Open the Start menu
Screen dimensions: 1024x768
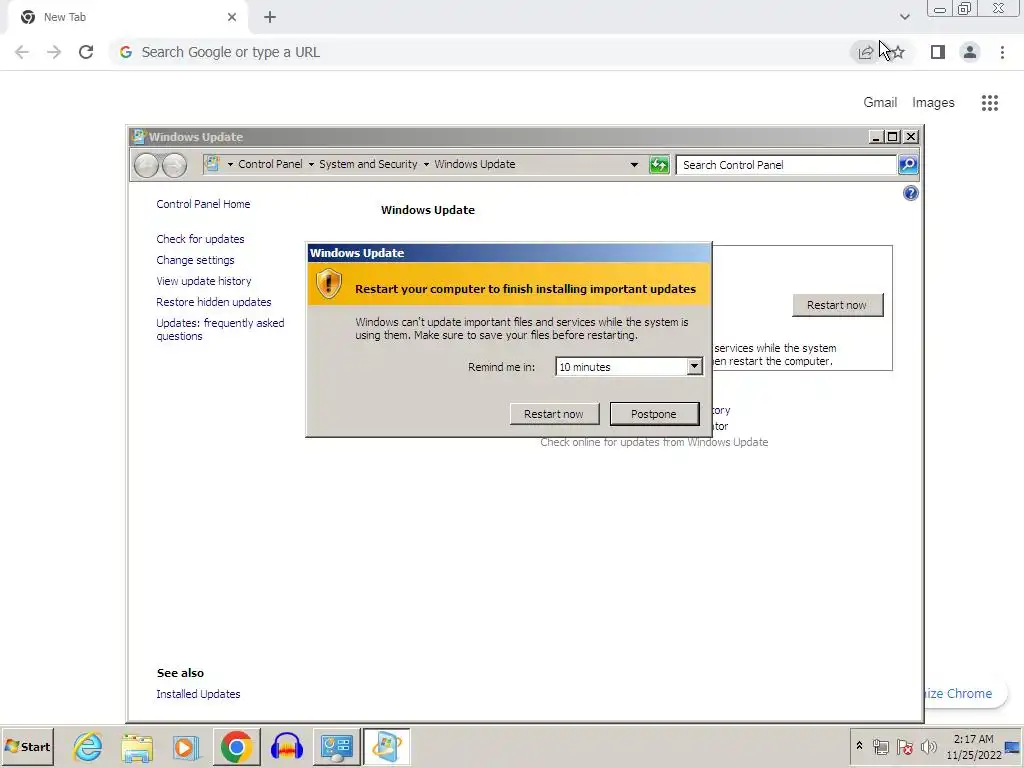click(x=27, y=746)
